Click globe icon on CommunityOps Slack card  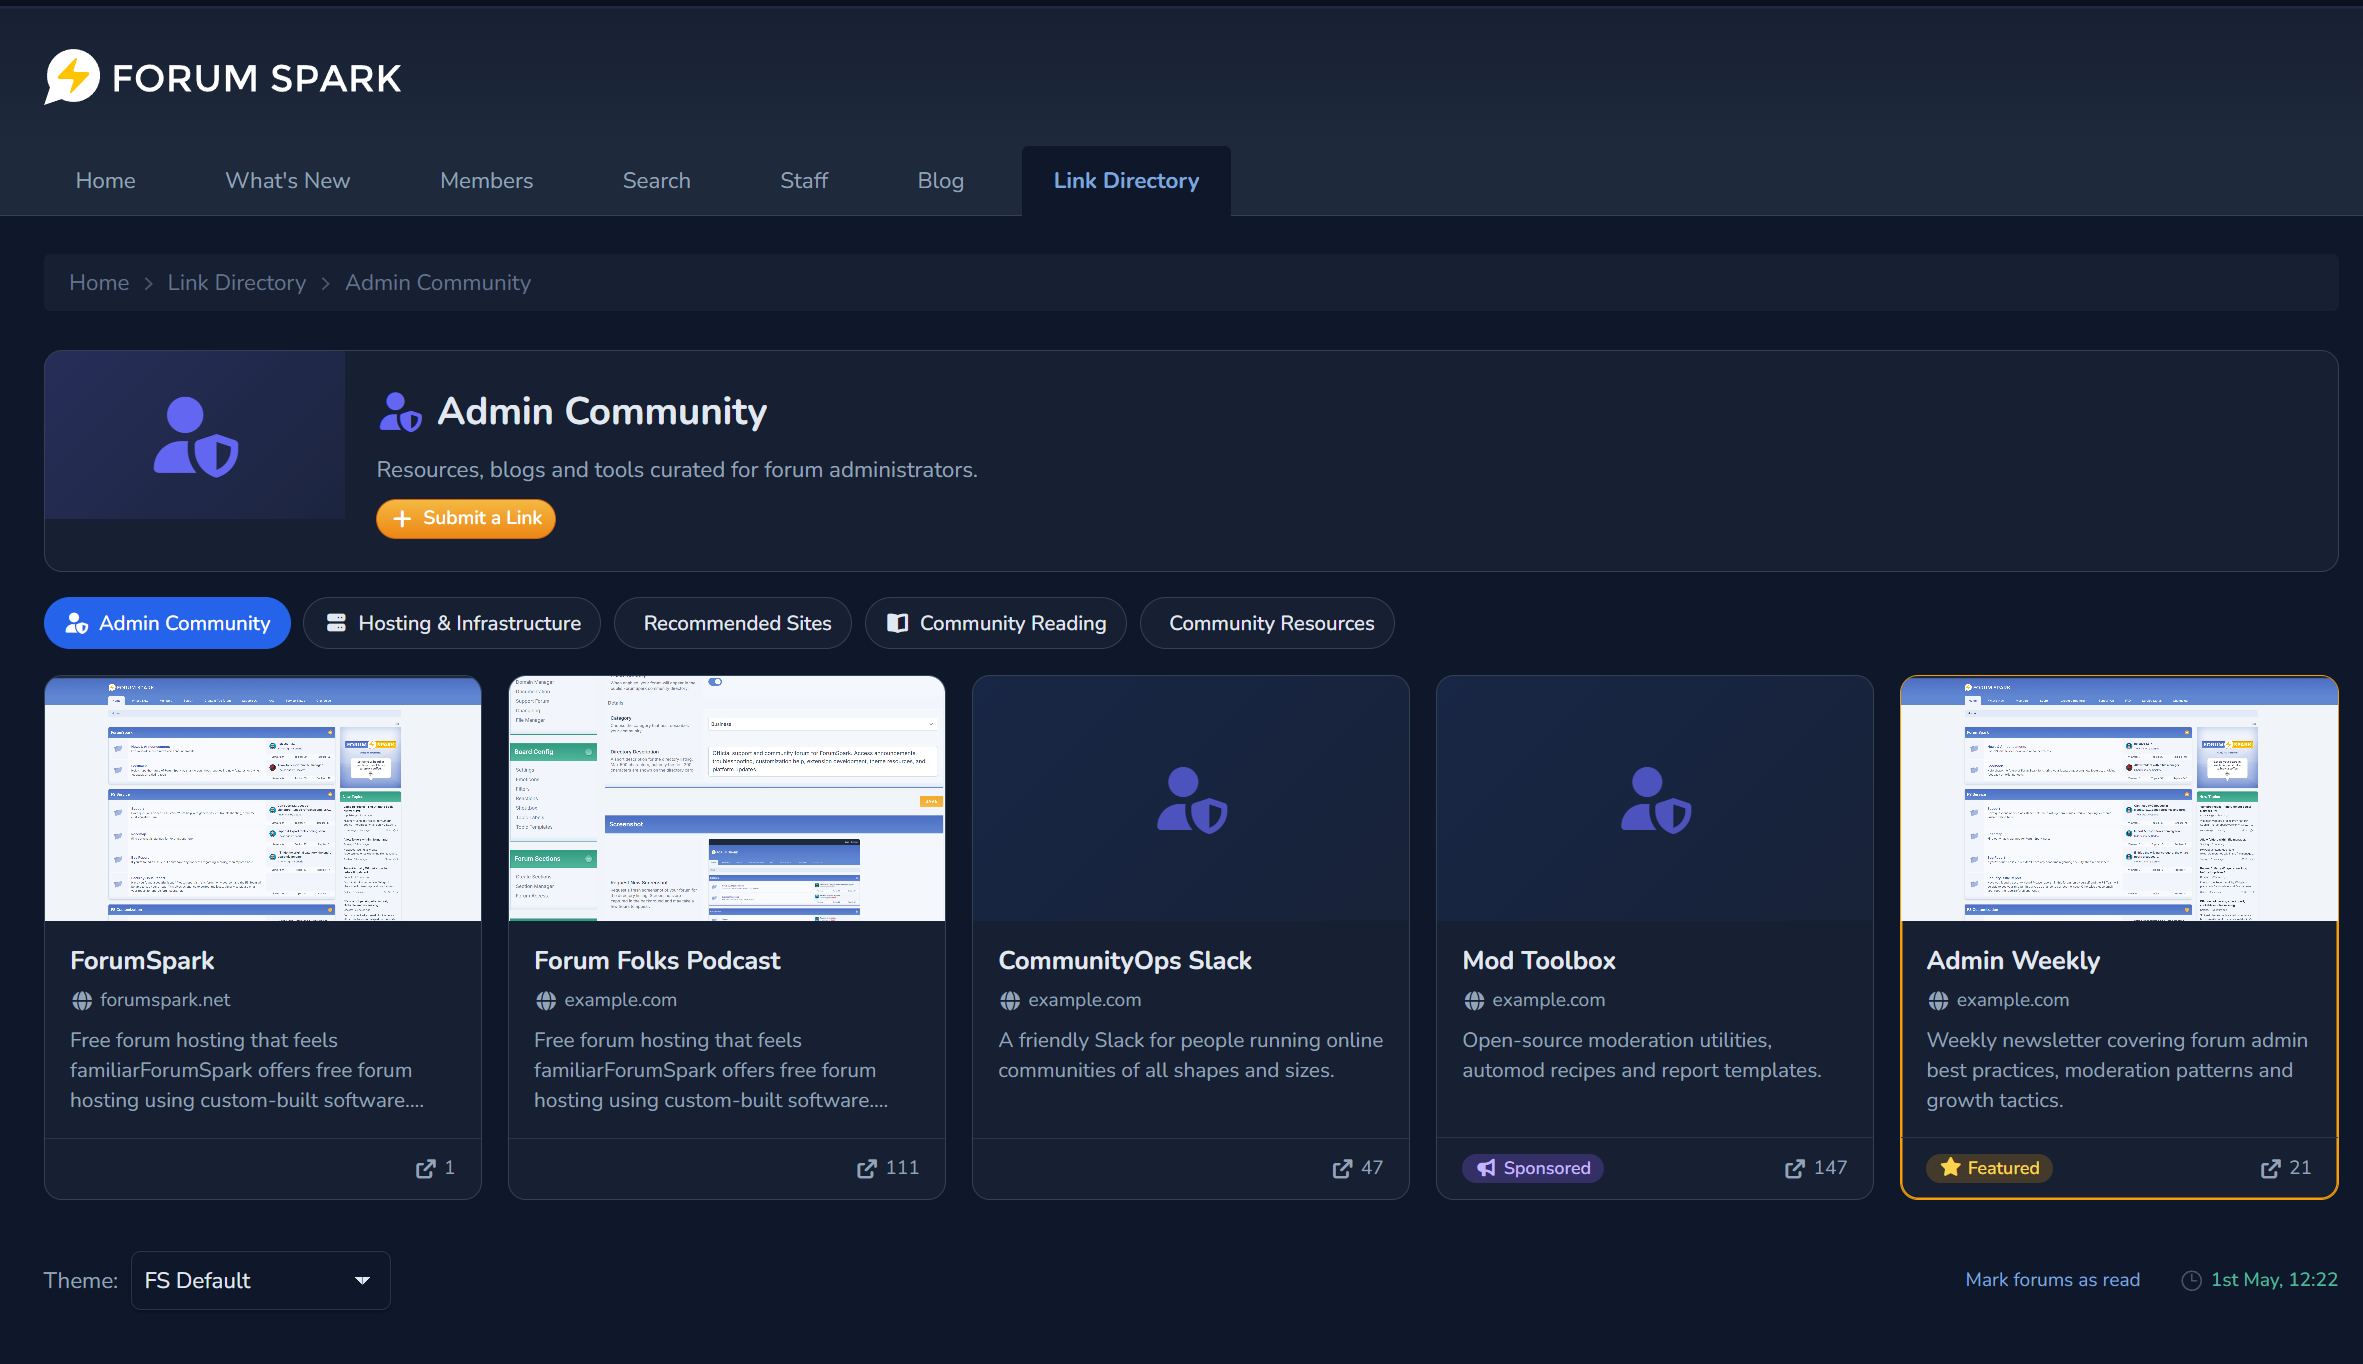tap(1010, 1000)
